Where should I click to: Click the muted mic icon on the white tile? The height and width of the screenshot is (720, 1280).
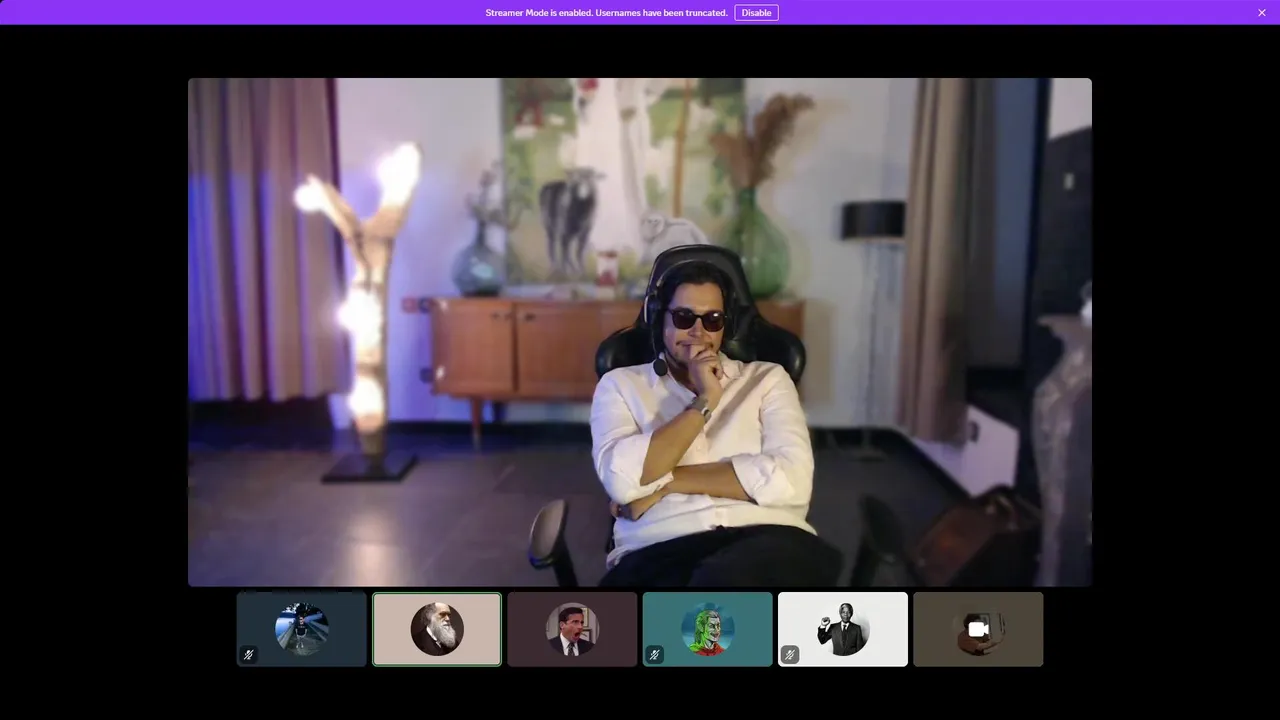pos(790,655)
